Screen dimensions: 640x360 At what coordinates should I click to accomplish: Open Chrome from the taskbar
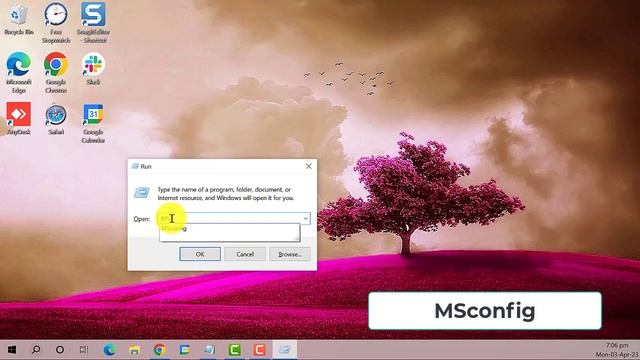pyautogui.click(x=160, y=350)
